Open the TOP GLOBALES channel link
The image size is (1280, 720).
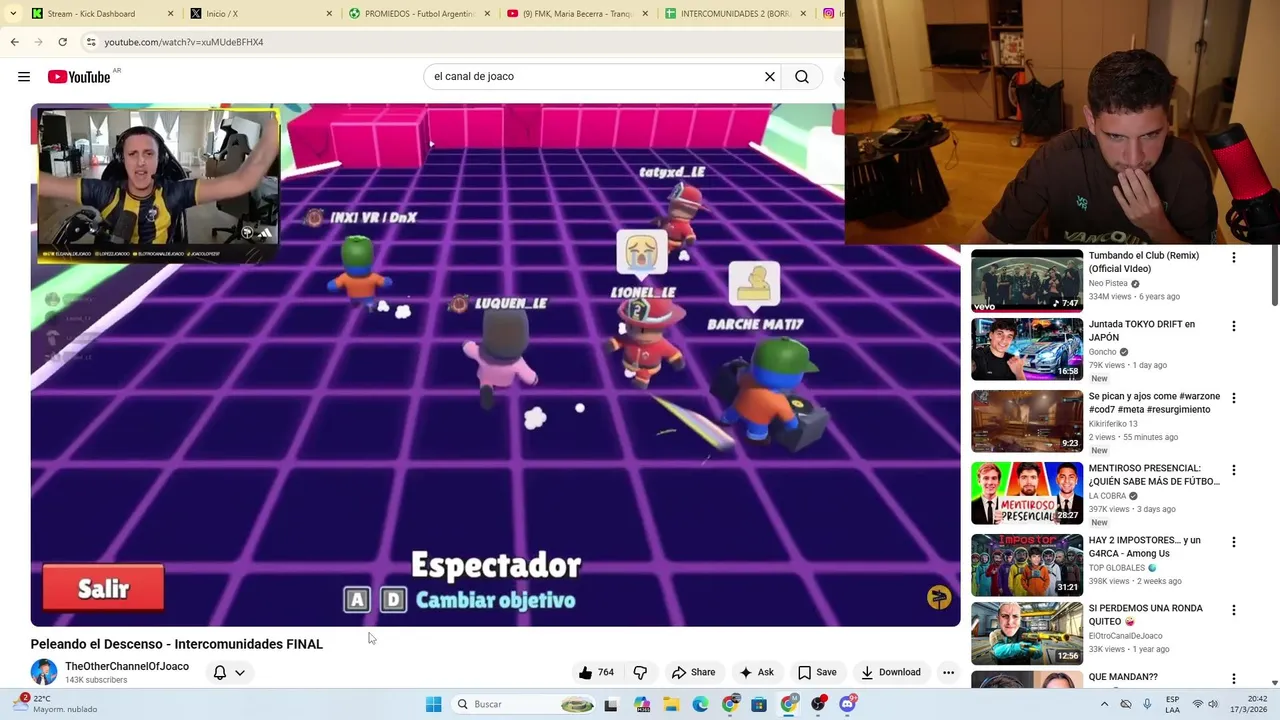[1117, 568]
